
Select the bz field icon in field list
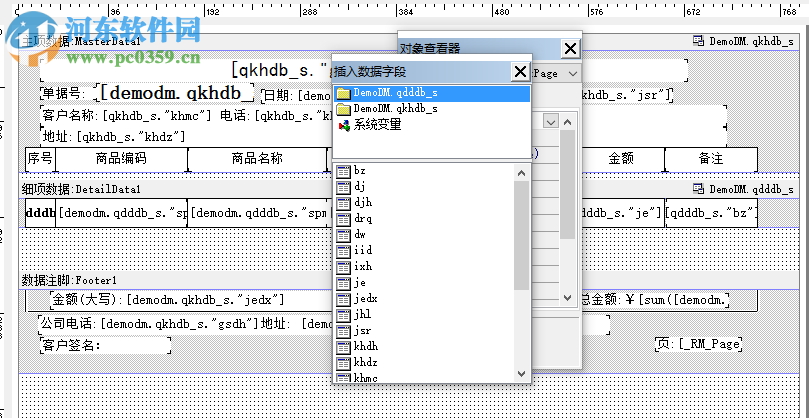[x=343, y=171]
